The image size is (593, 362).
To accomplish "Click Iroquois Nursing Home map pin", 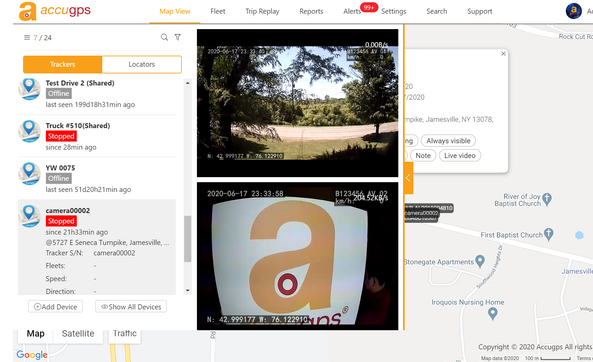I will (x=492, y=313).
